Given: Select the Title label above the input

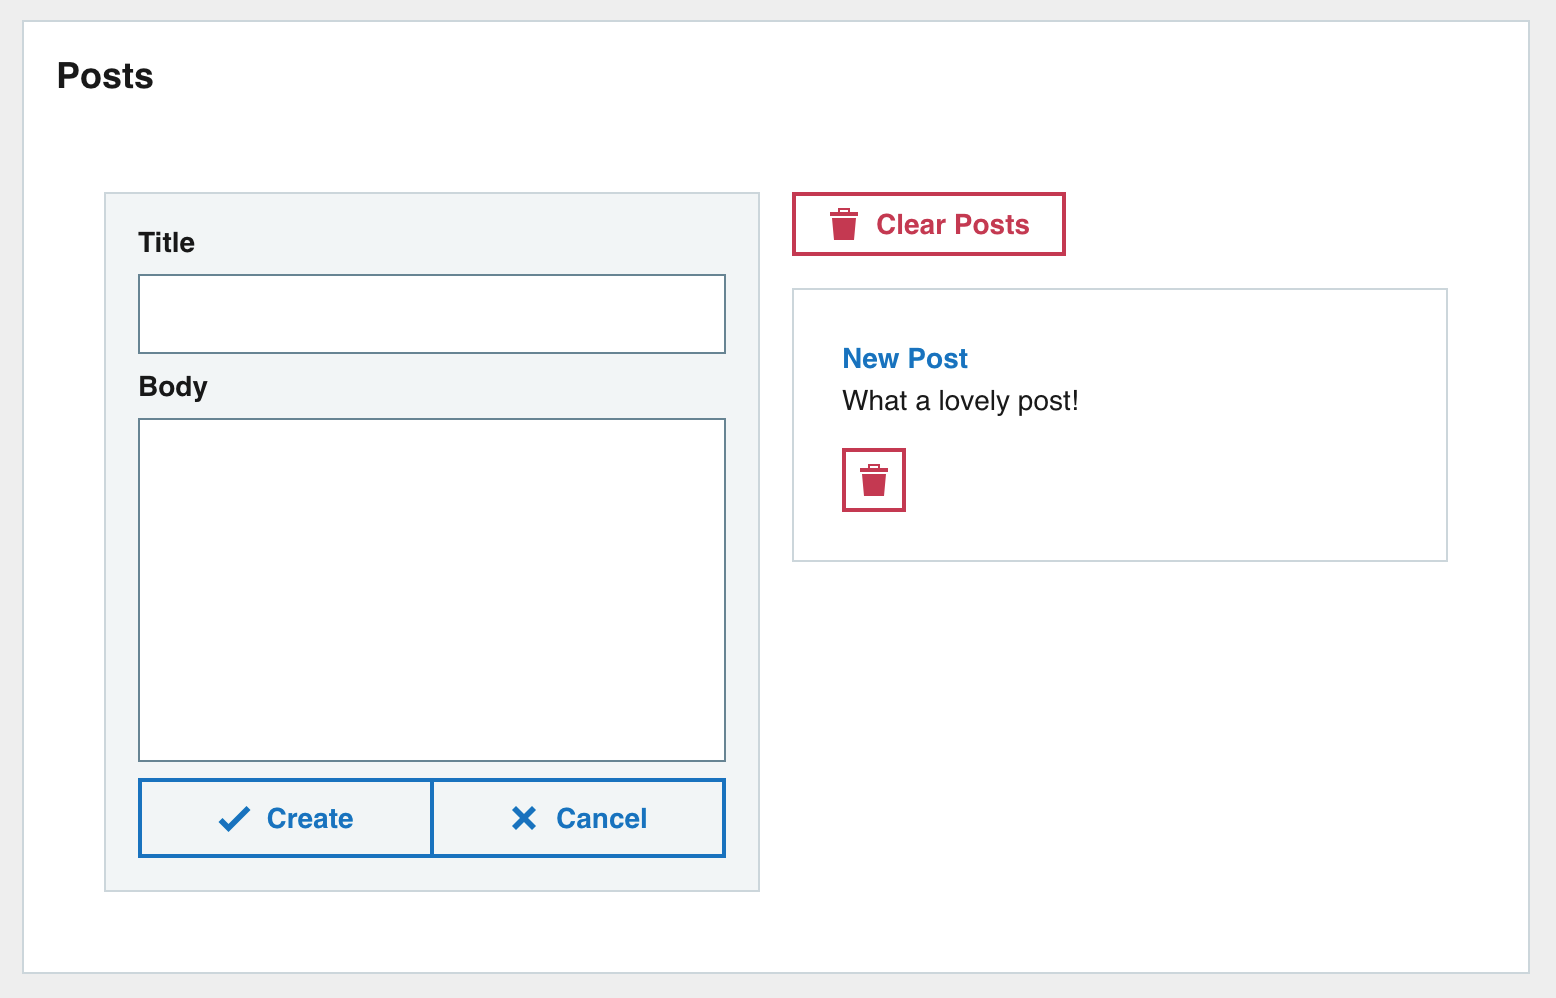Looking at the screenshot, I should 166,242.
